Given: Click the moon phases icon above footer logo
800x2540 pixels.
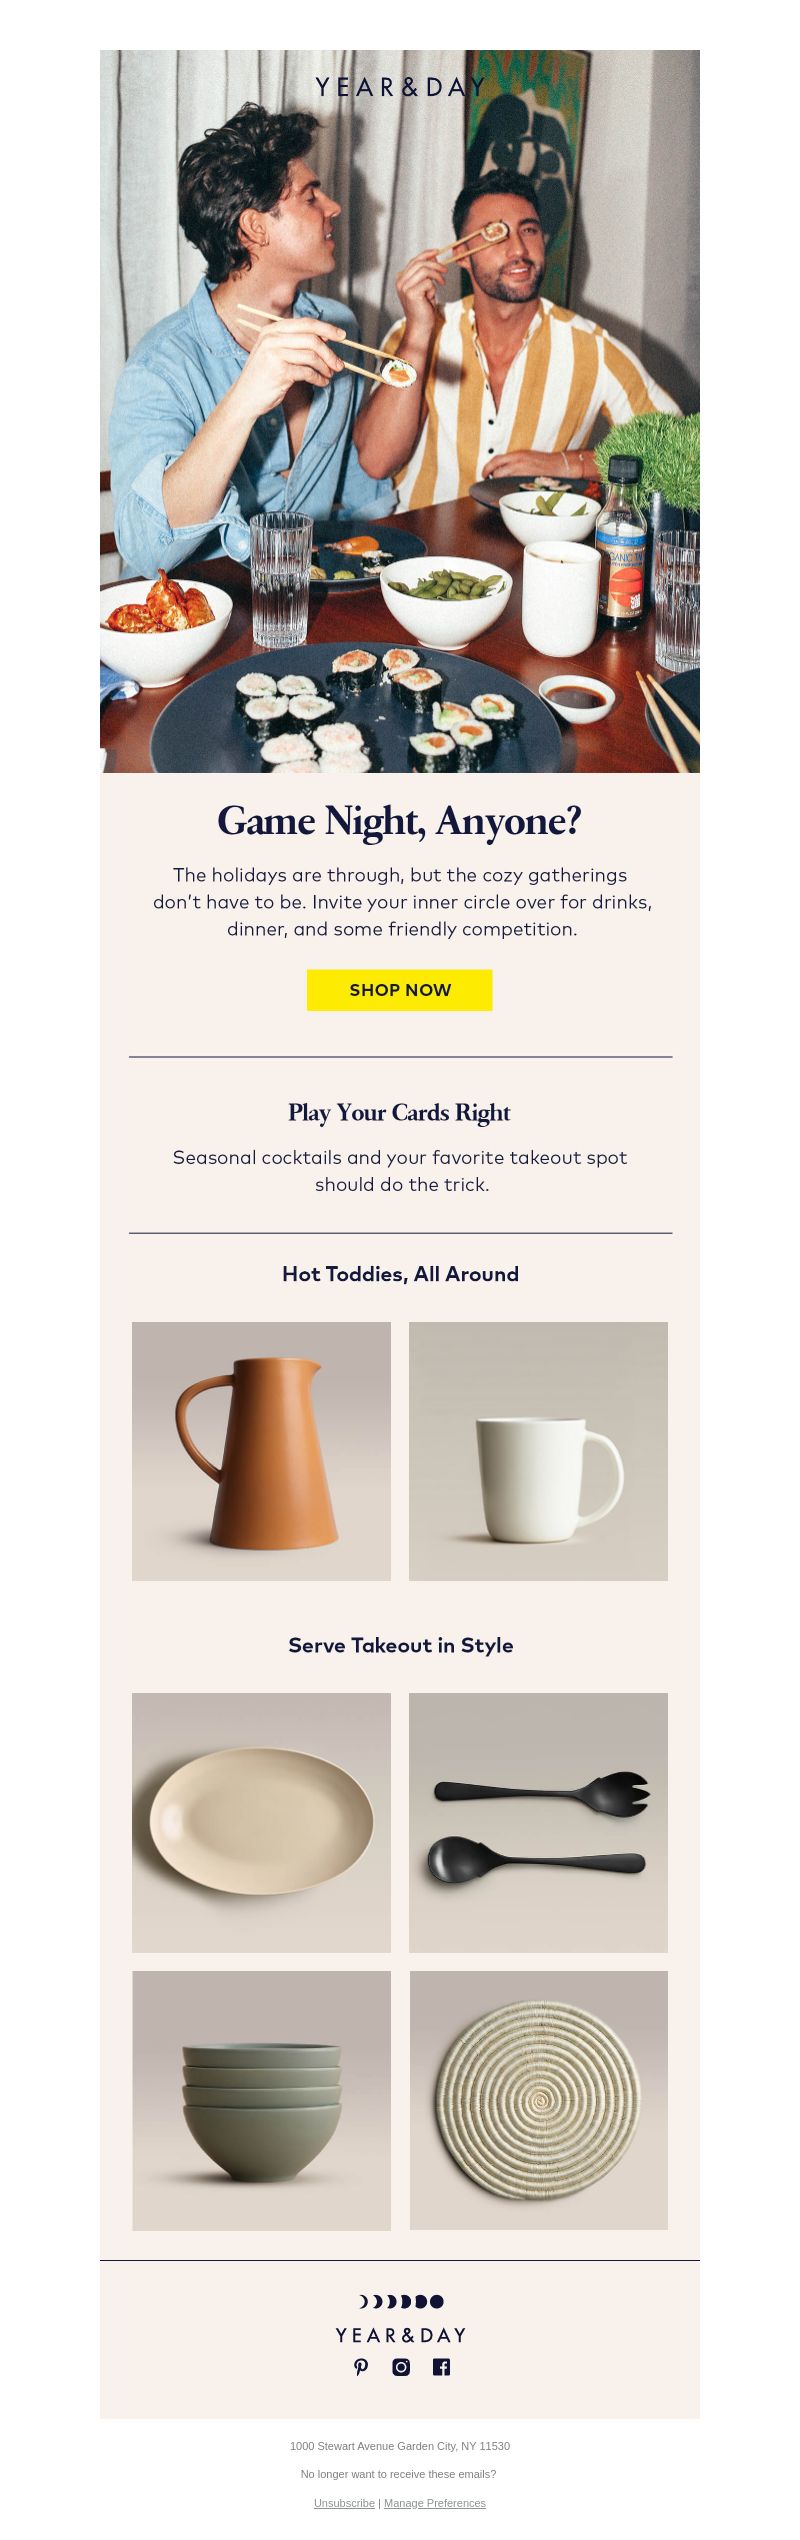Looking at the screenshot, I should (400, 2301).
